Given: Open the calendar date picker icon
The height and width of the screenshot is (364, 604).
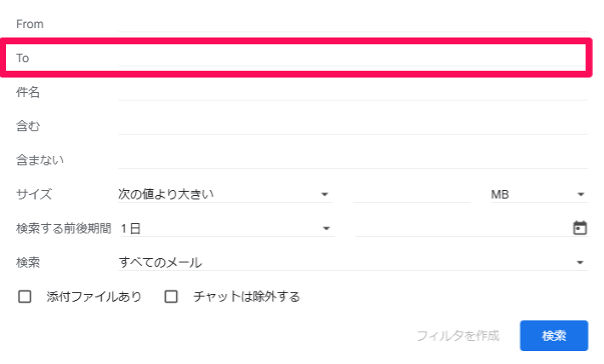Looking at the screenshot, I should point(580,228).
